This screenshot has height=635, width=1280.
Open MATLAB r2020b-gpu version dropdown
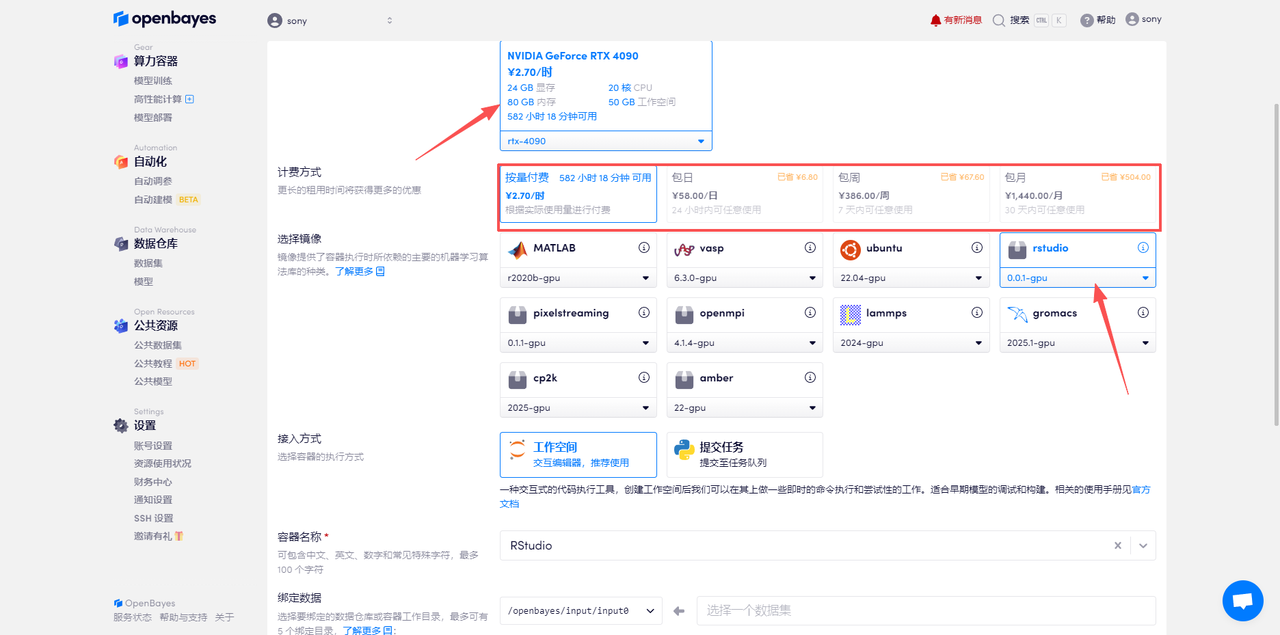[578, 277]
